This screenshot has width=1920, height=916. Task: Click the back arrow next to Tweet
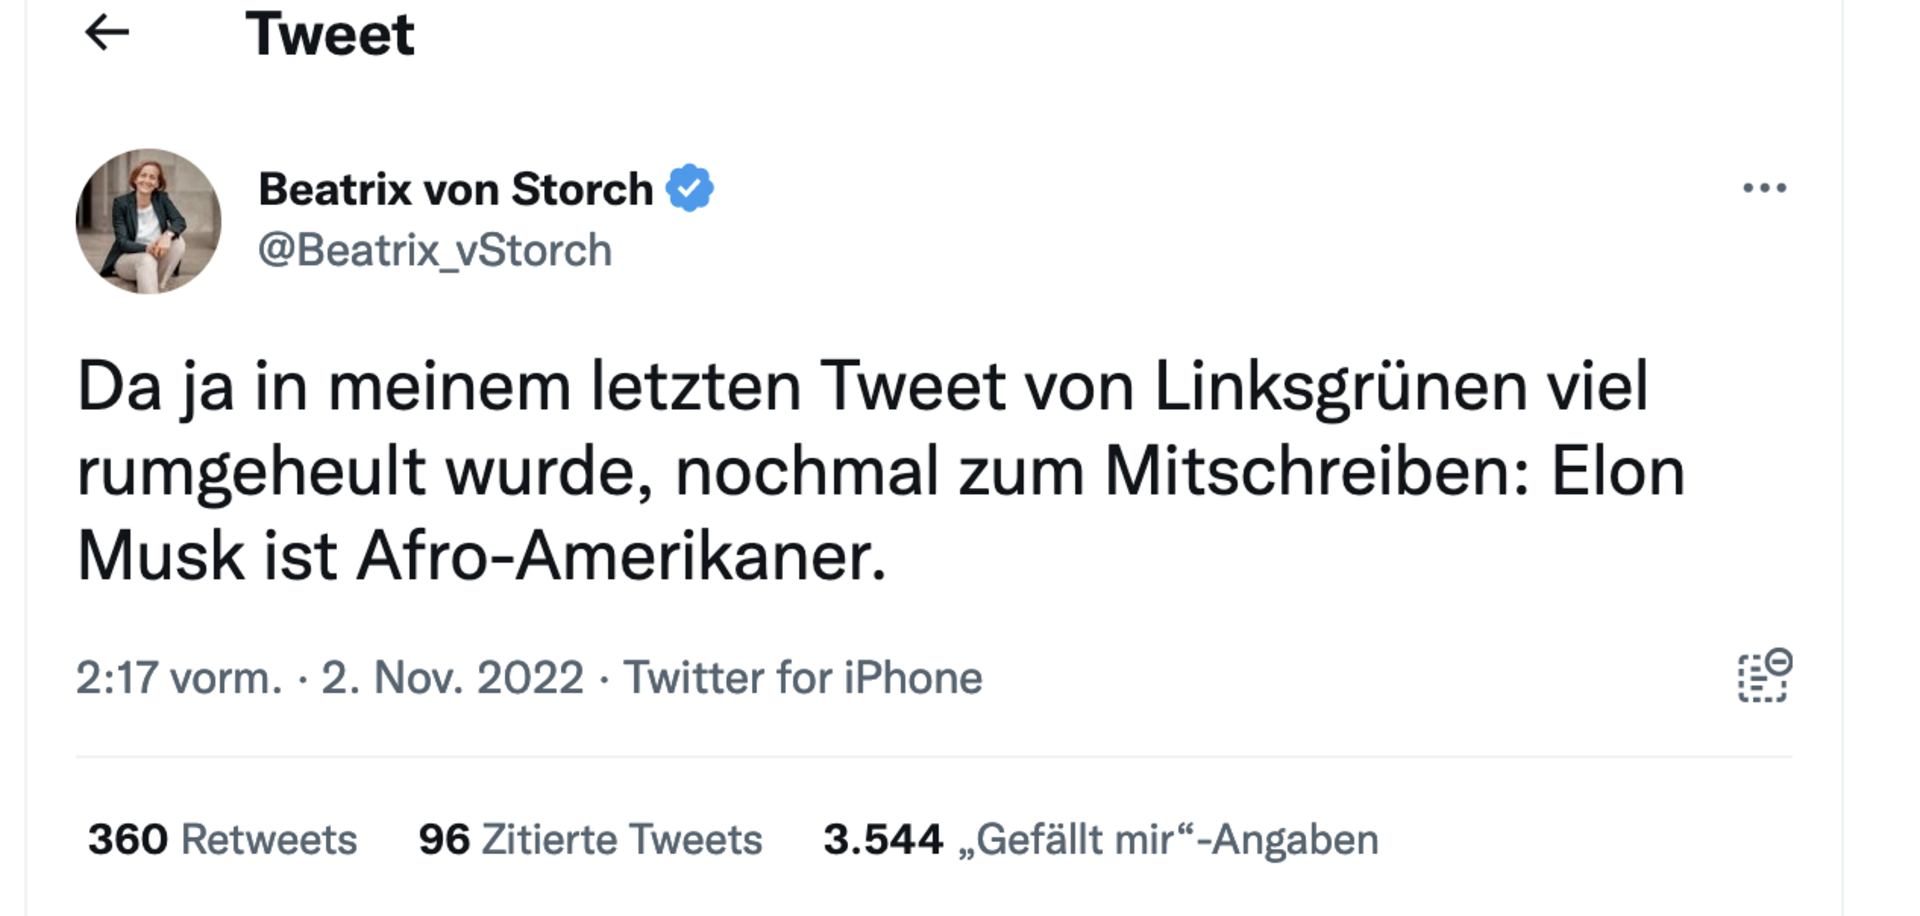[x=107, y=34]
